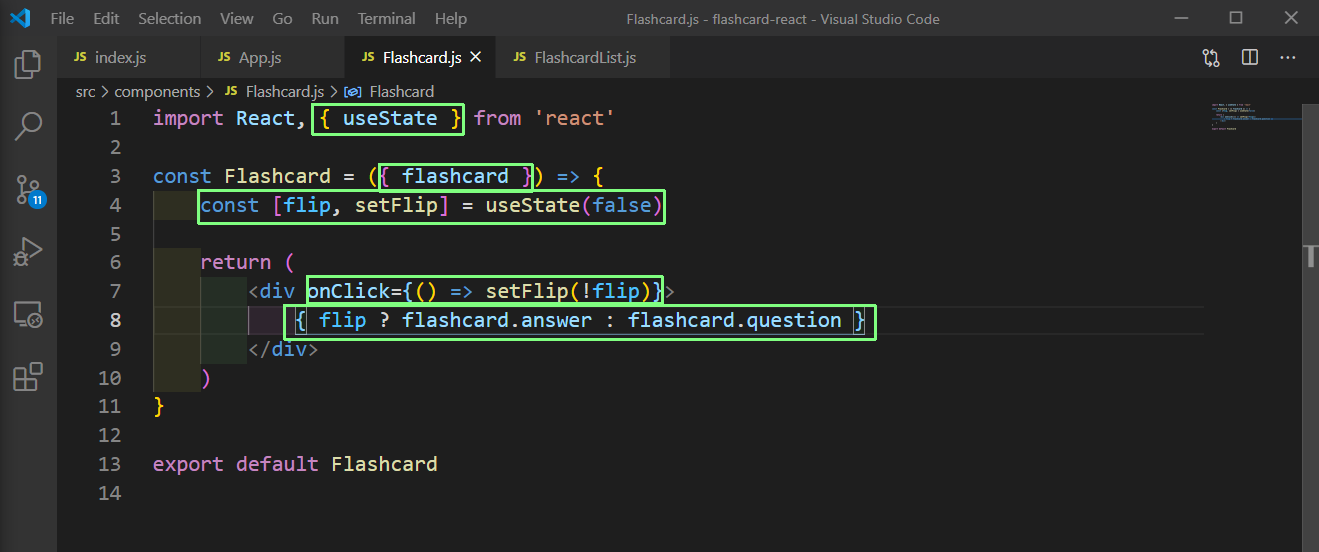Open the Help menu

coord(451,19)
